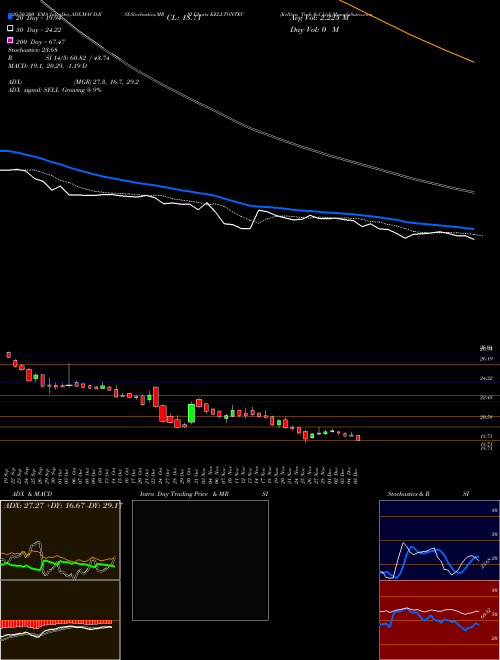500x660 pixels.
Task: Click the 'CL: 18.71' closing price label
Action: click(184, 18)
